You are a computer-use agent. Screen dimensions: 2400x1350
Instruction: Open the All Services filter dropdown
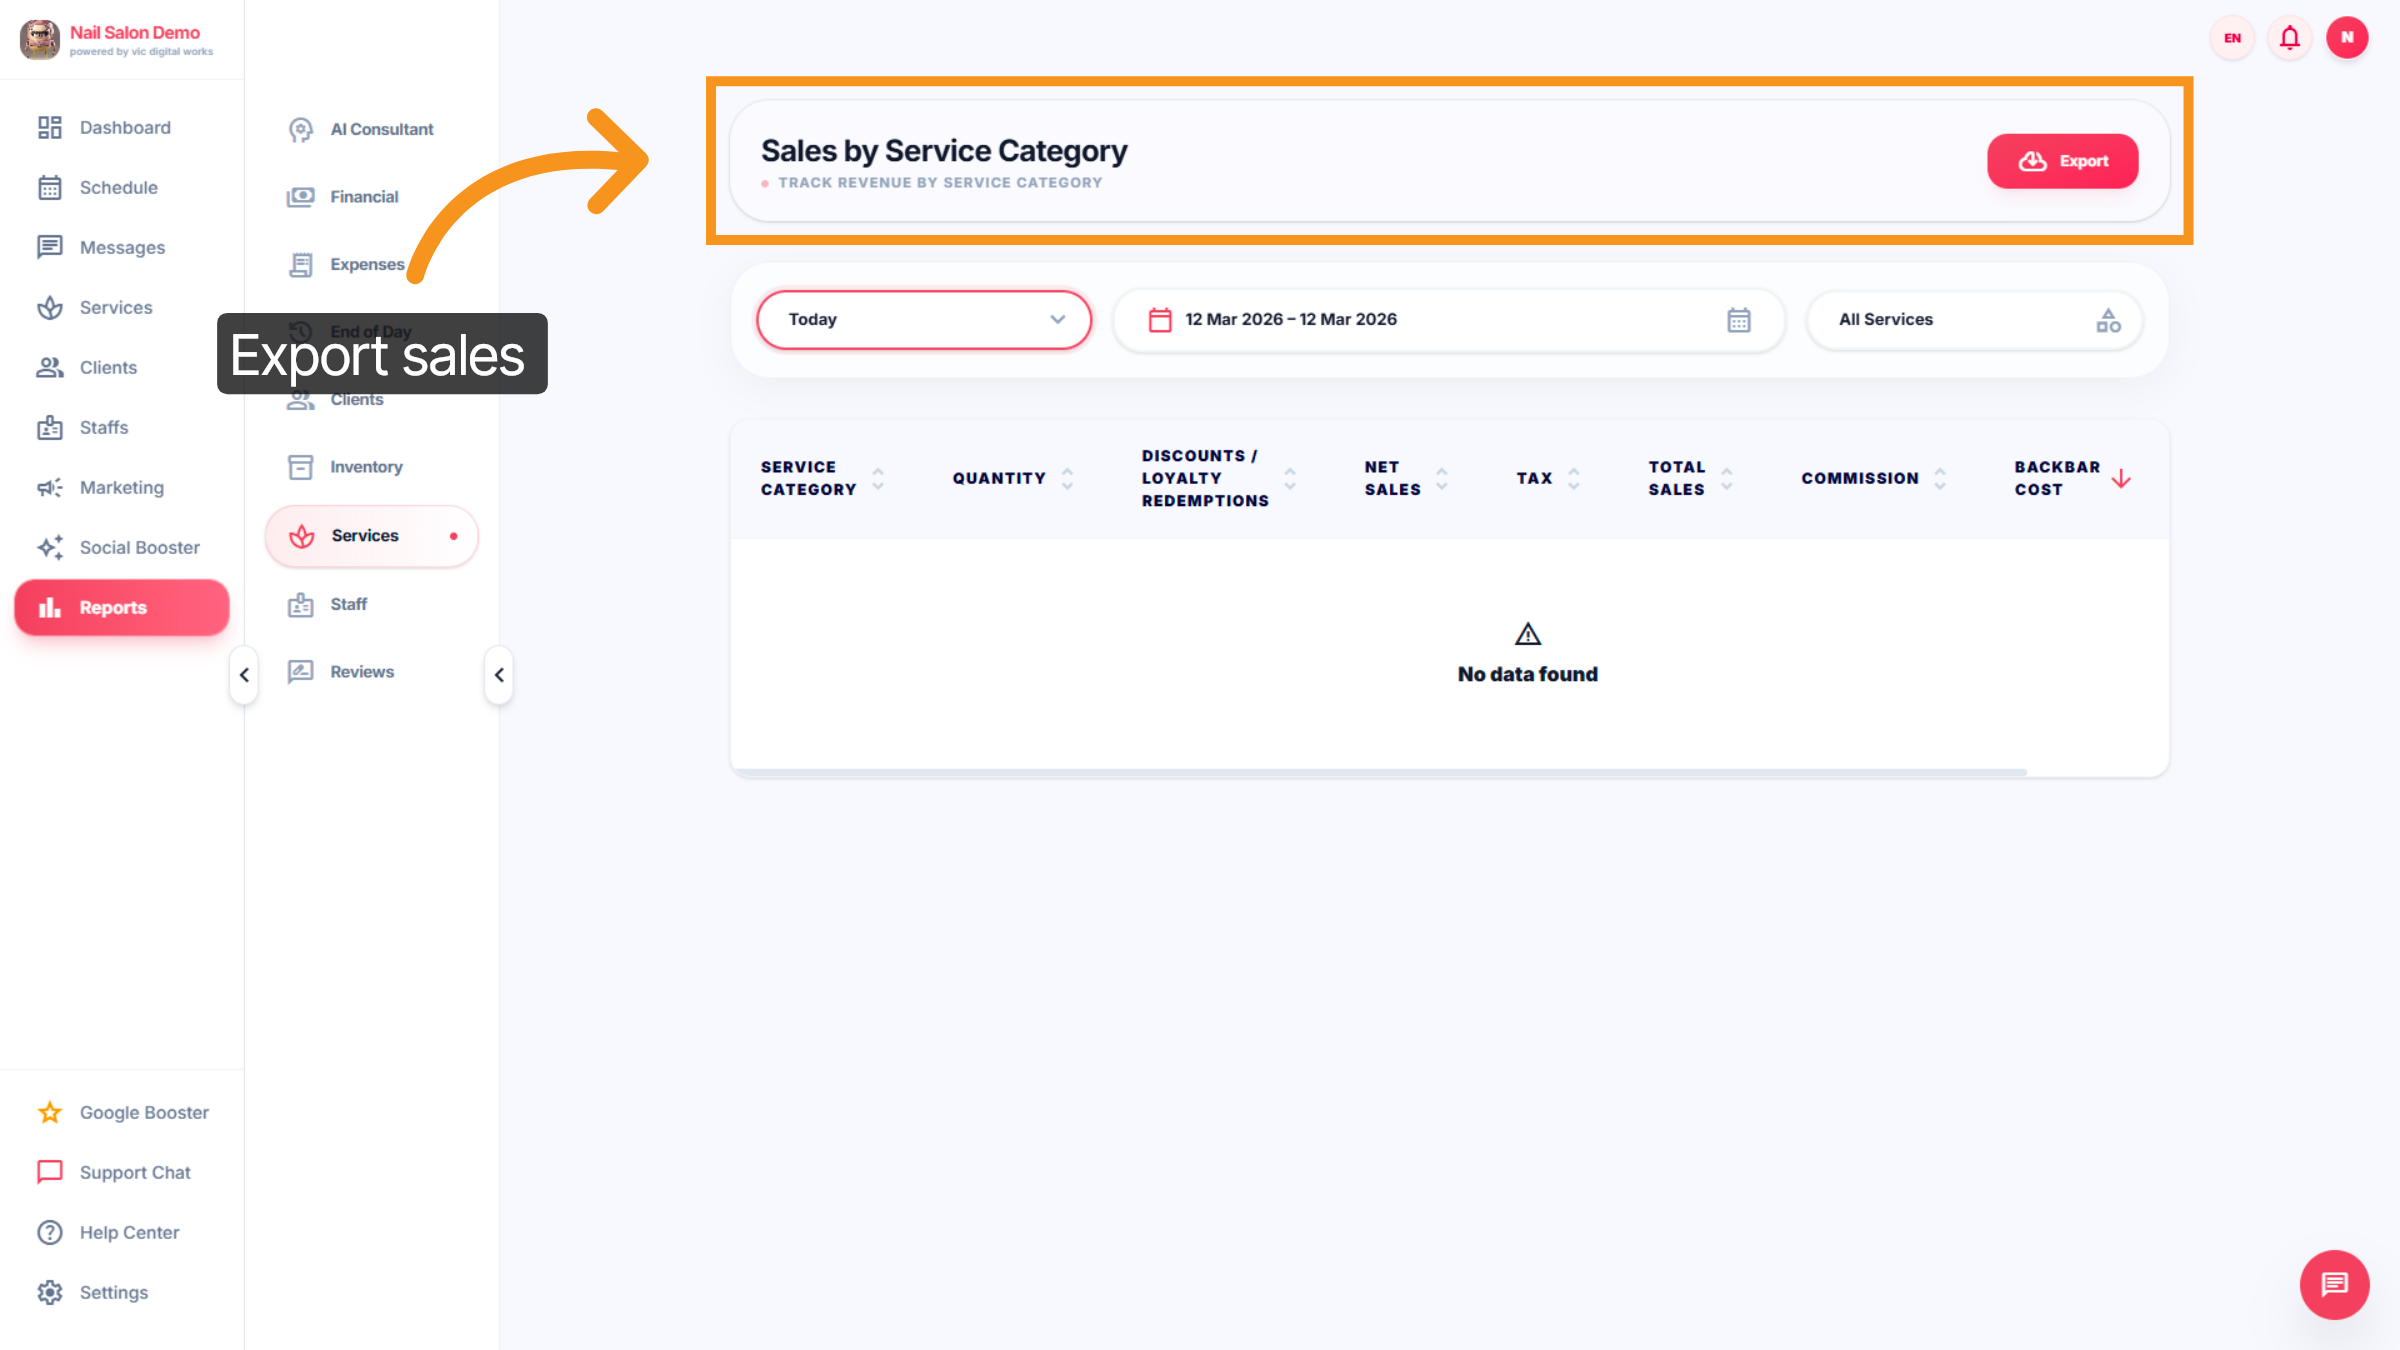click(1974, 320)
